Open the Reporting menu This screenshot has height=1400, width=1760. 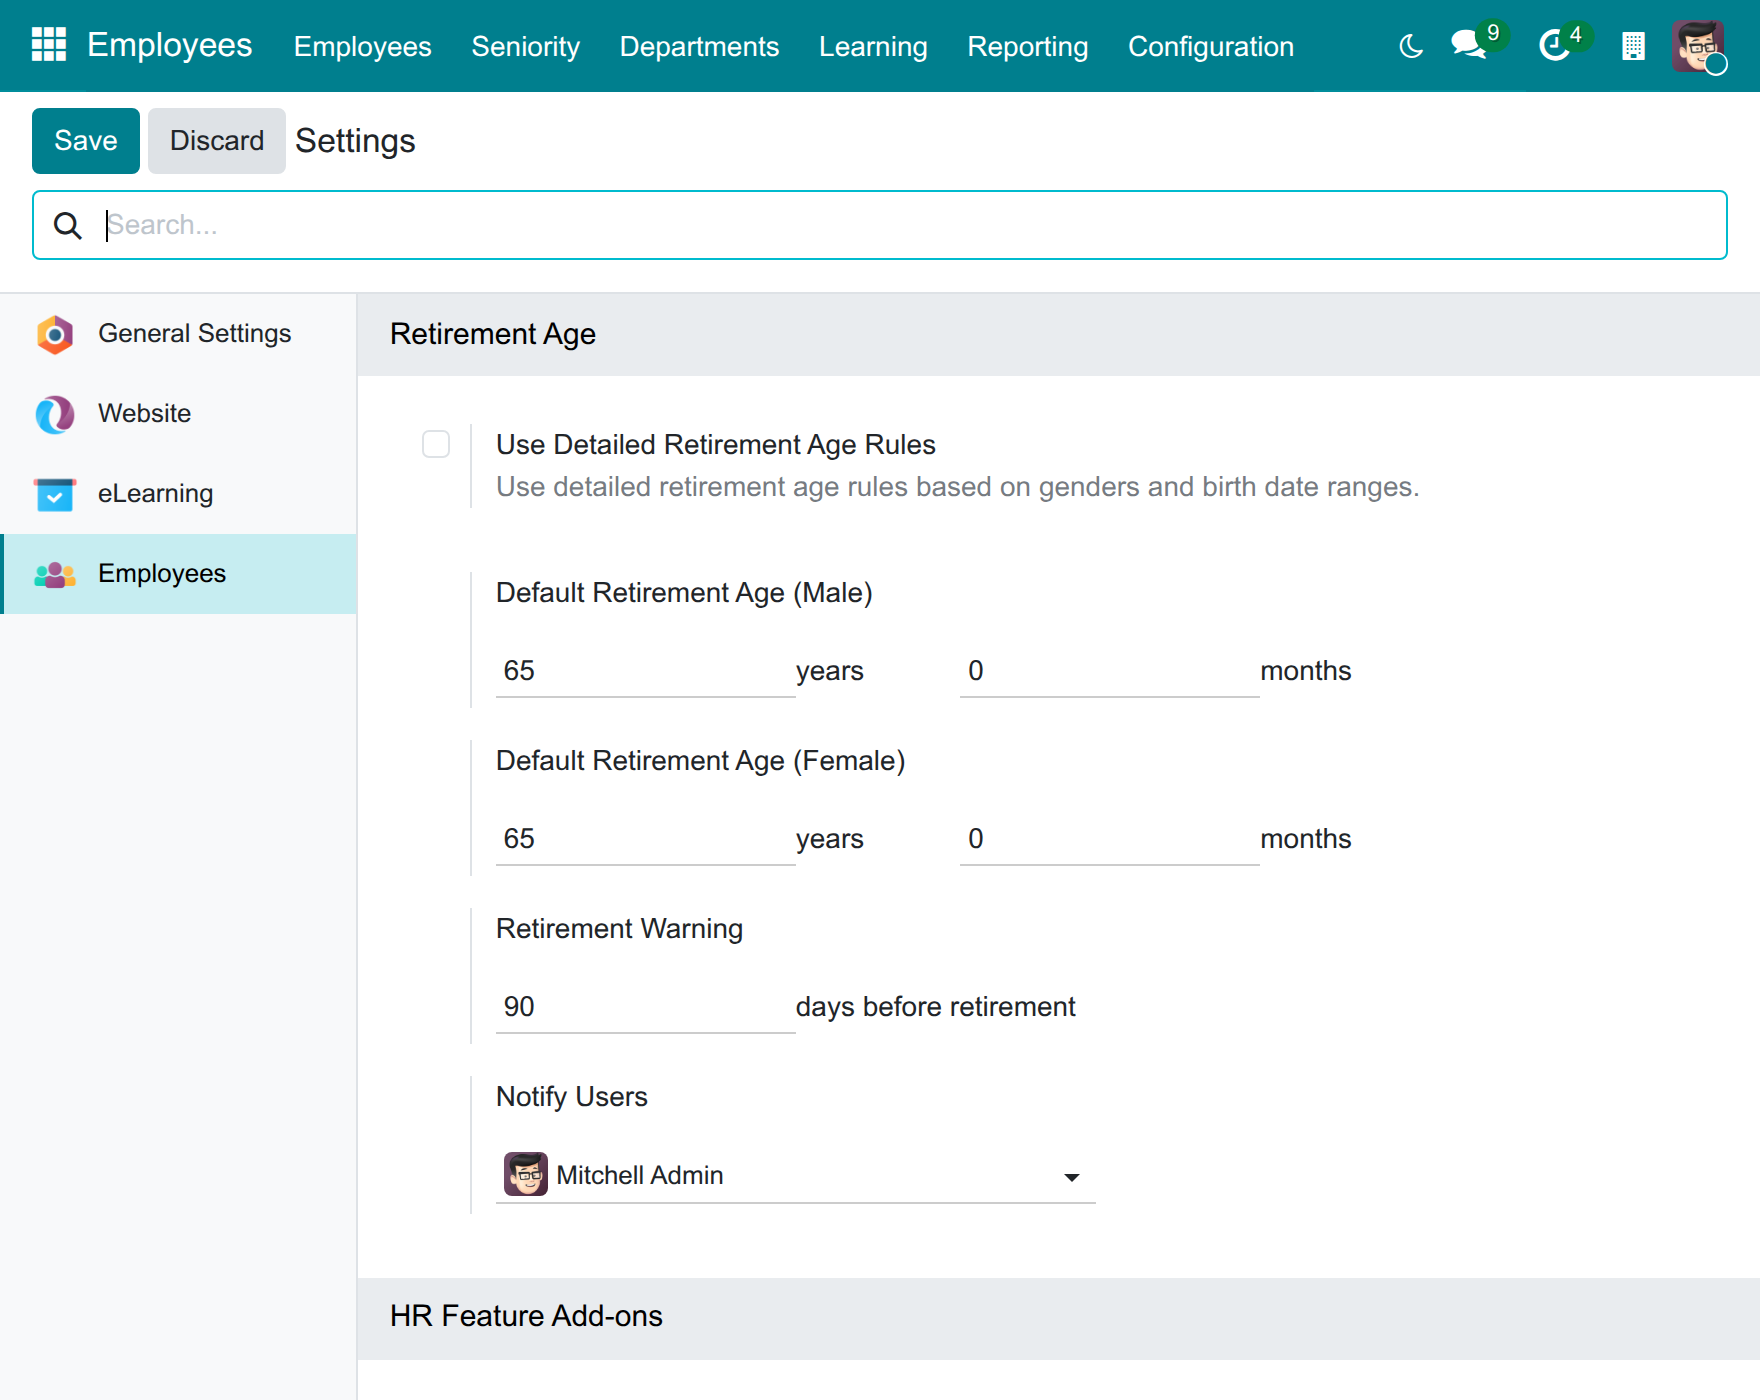tap(1028, 46)
